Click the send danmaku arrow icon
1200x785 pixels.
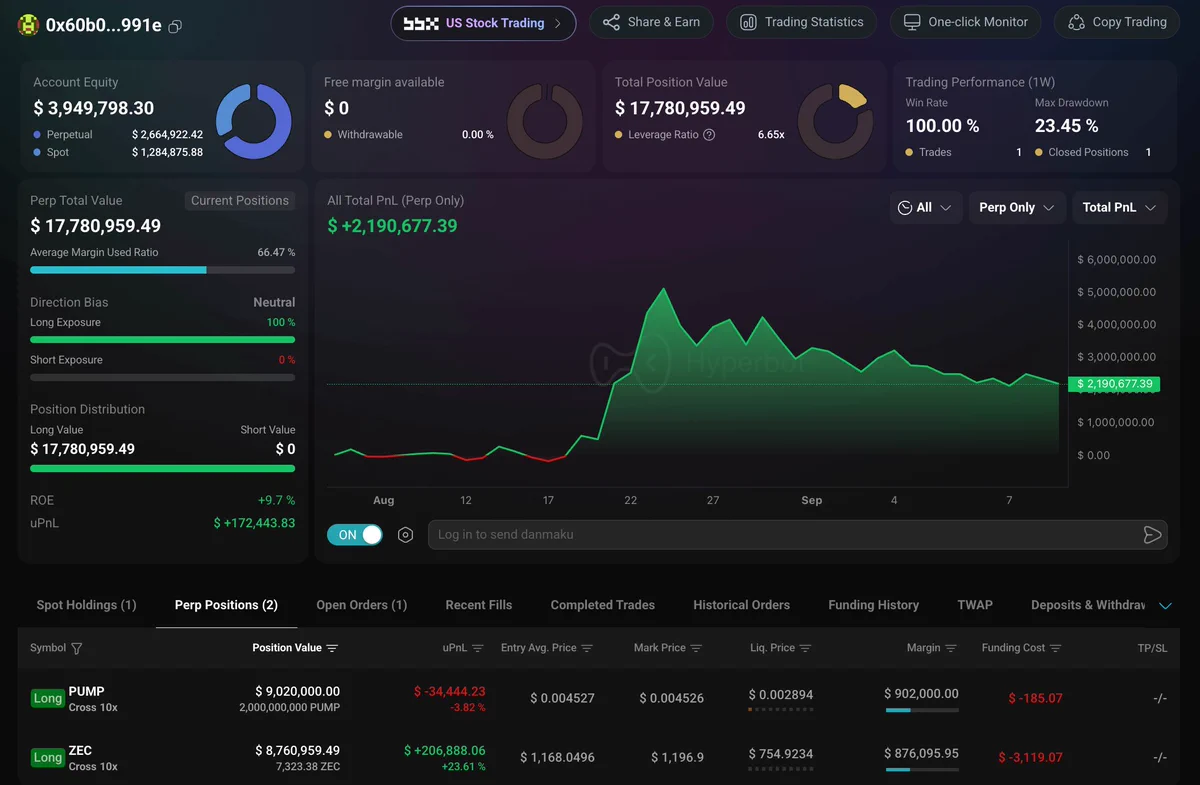[x=1153, y=535]
